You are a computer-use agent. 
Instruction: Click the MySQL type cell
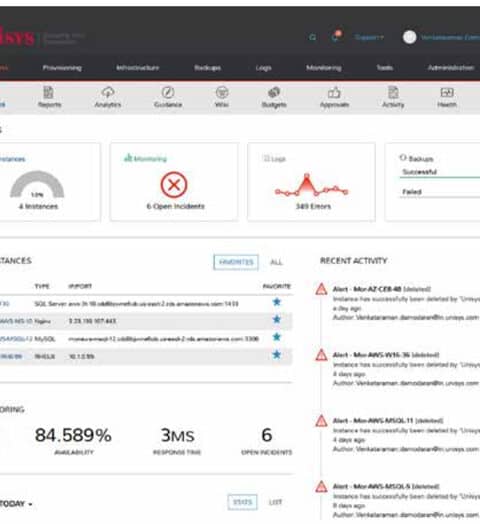click(x=45, y=339)
